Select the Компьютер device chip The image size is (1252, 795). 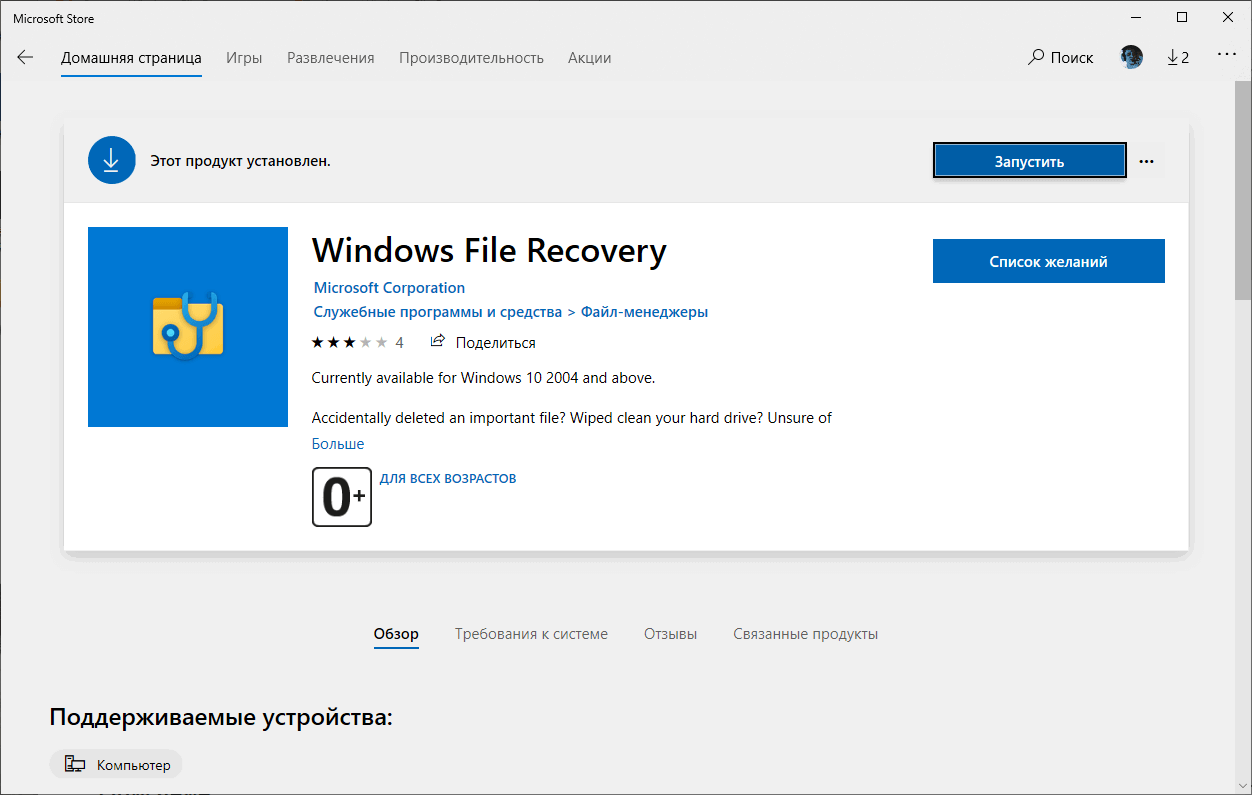click(x=115, y=763)
